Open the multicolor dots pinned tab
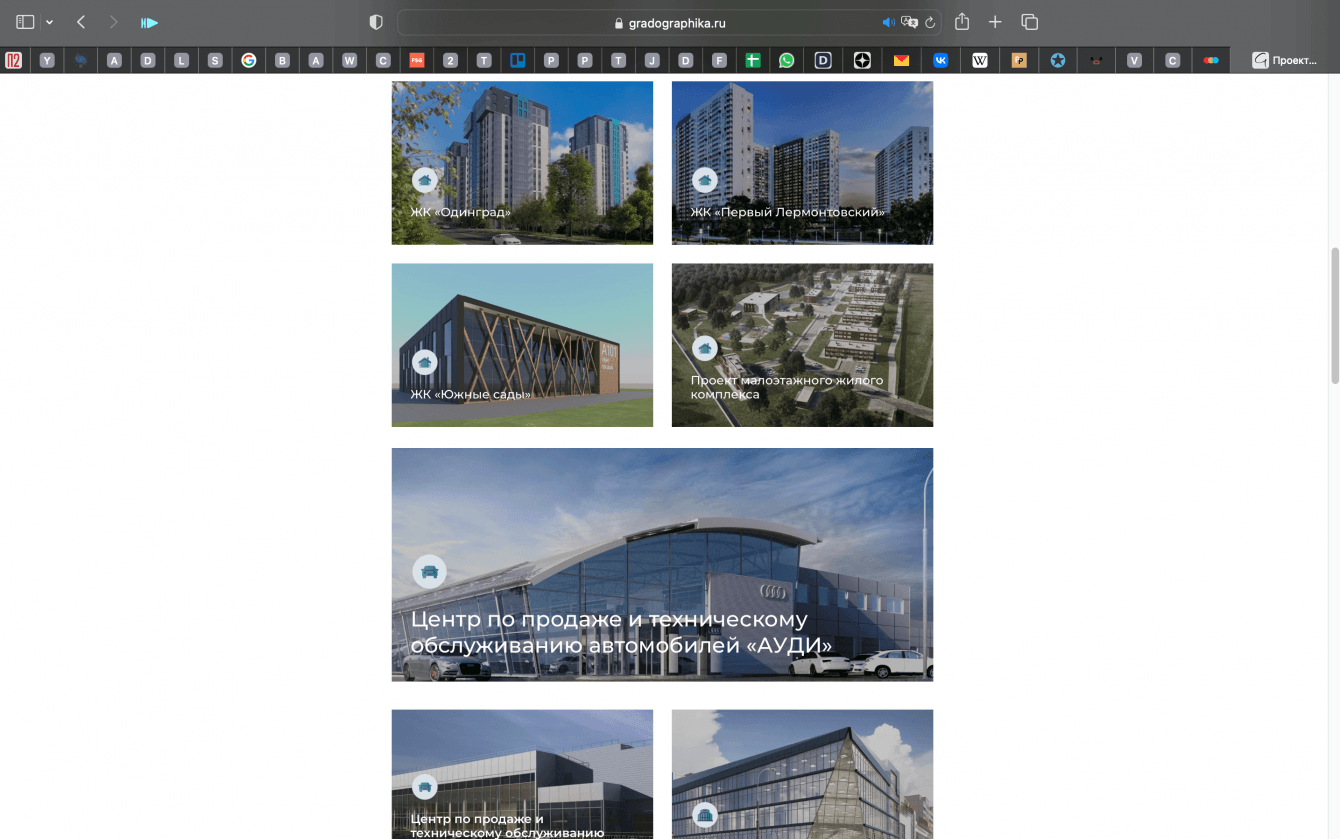Screen dimensions: 1340x839 pos(1211,60)
